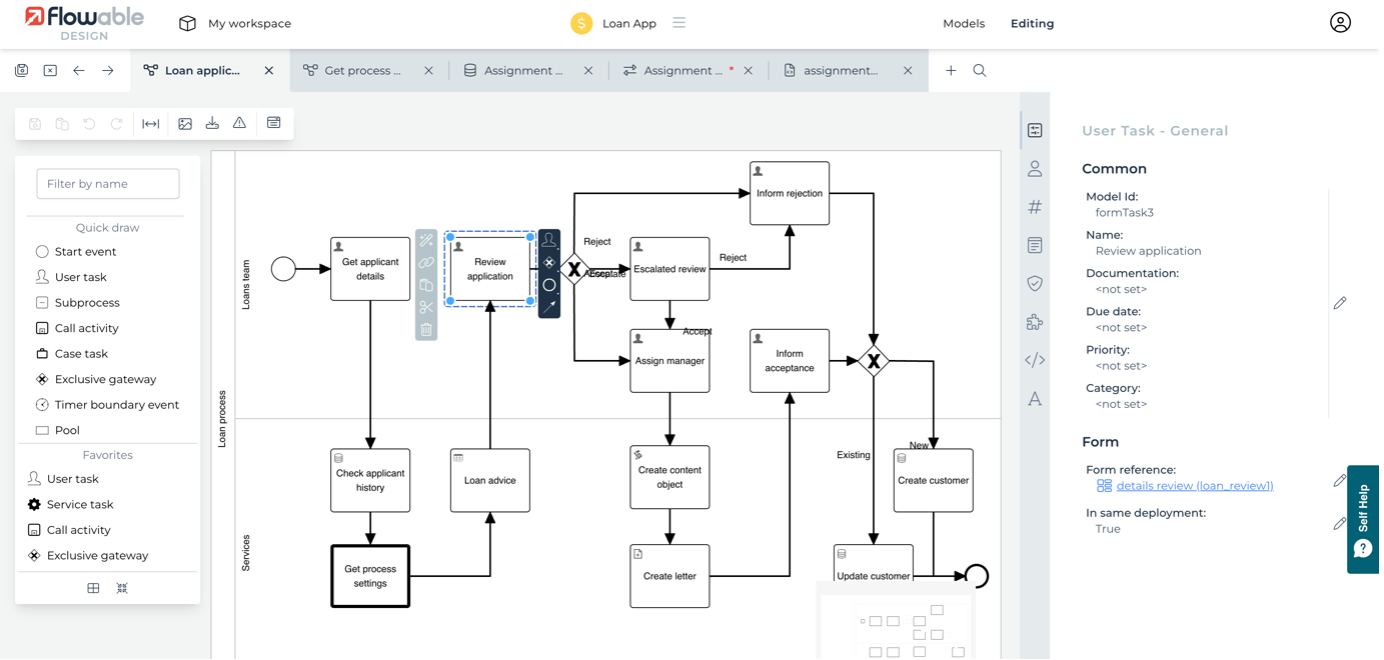The width and height of the screenshot is (1384, 660).
Task: Click the export image toolbar icon
Action: click(x=185, y=123)
